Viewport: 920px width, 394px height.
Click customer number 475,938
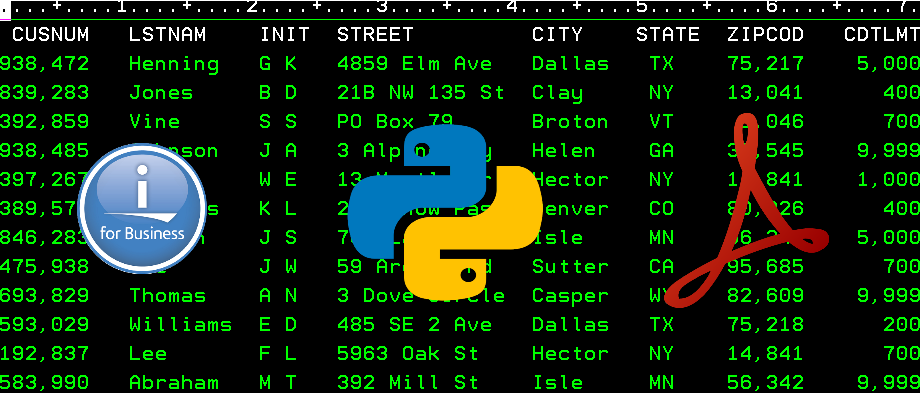45,266
